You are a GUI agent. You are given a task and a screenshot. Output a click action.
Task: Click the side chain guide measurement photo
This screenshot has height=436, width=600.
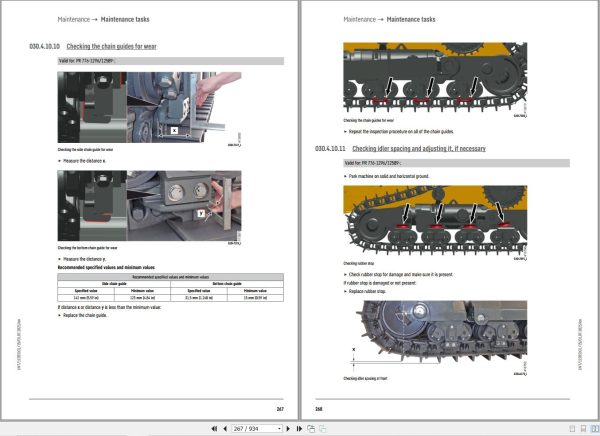coord(149,107)
